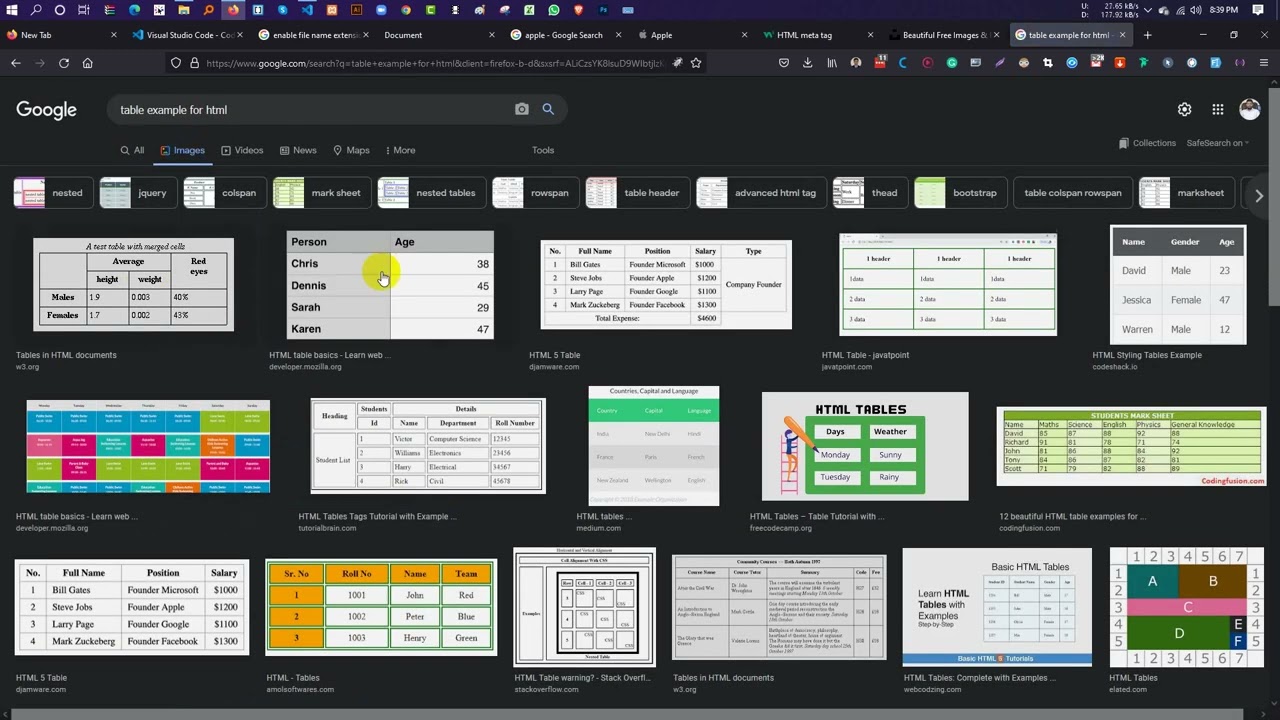The width and height of the screenshot is (1280, 720).
Task: Click the javatpoint.com source label
Action: click(x=847, y=367)
